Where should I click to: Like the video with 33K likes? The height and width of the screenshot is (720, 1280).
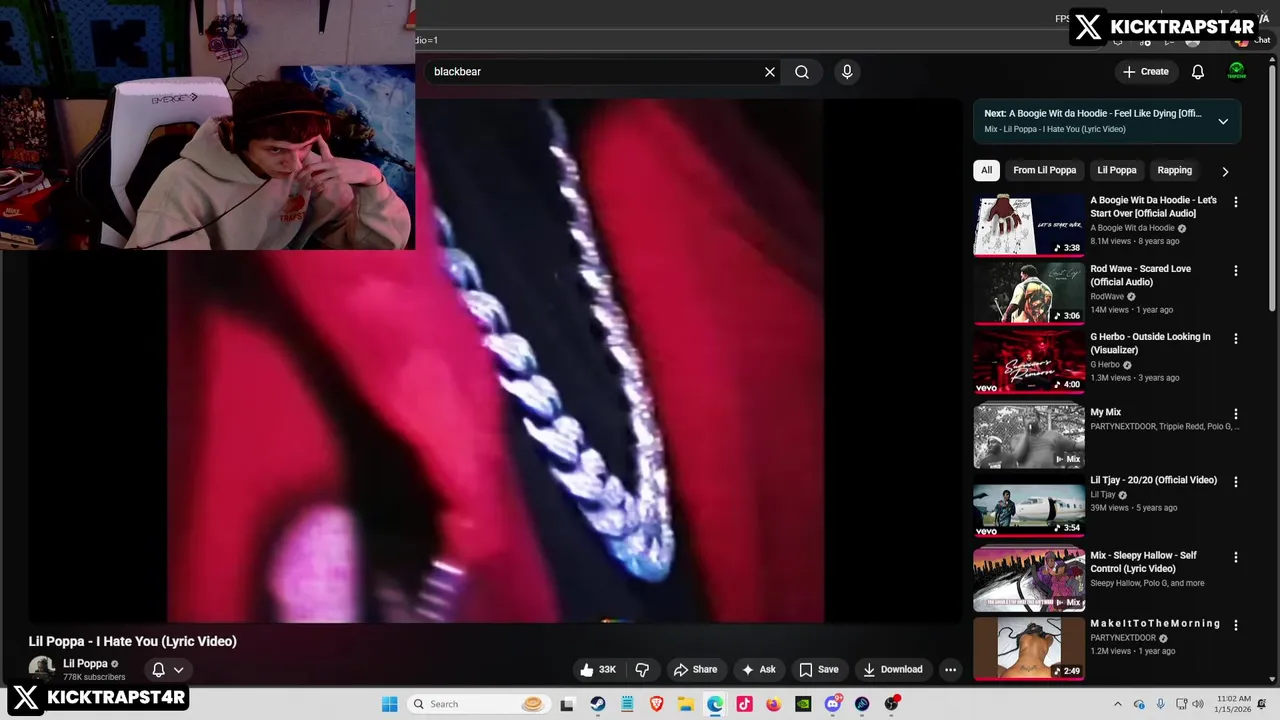pyautogui.click(x=598, y=670)
